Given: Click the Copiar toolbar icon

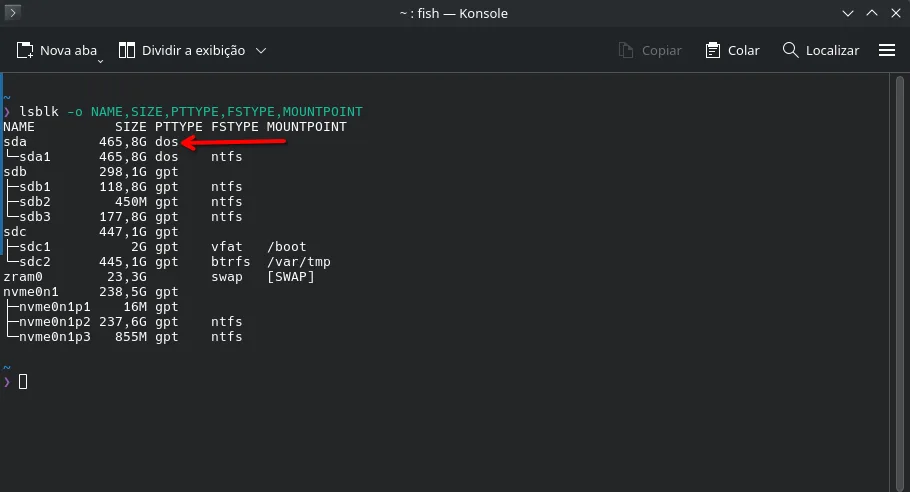Looking at the screenshot, I should point(626,50).
